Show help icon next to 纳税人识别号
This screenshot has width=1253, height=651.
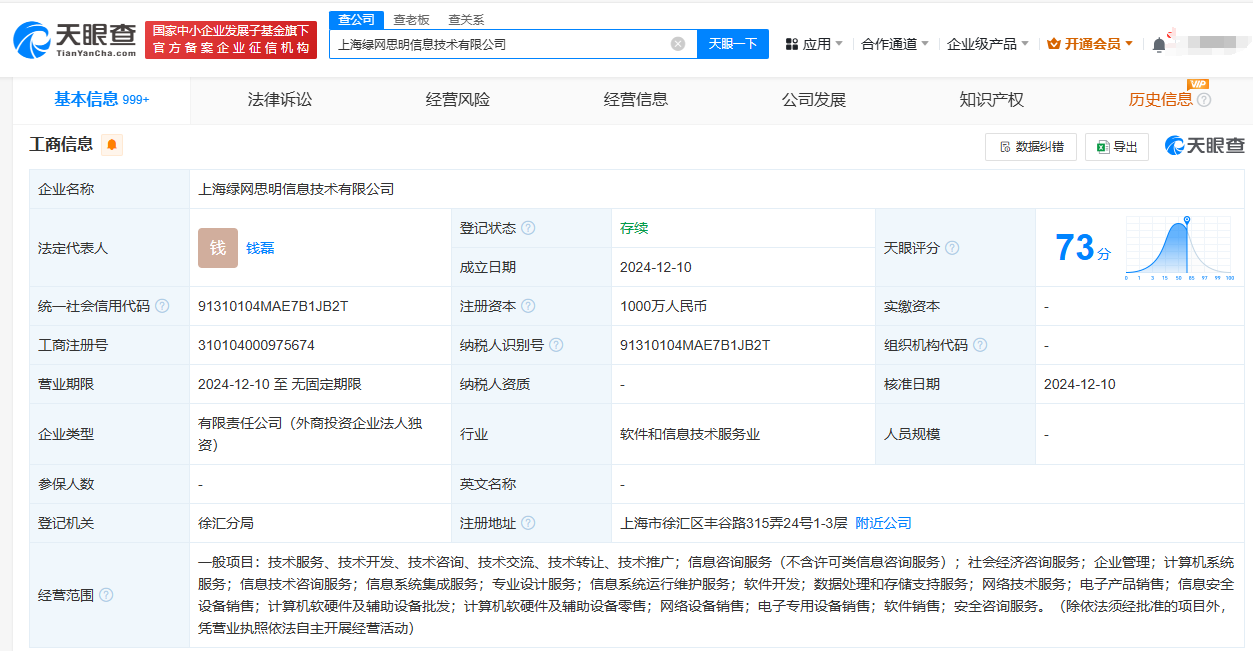click(x=556, y=345)
